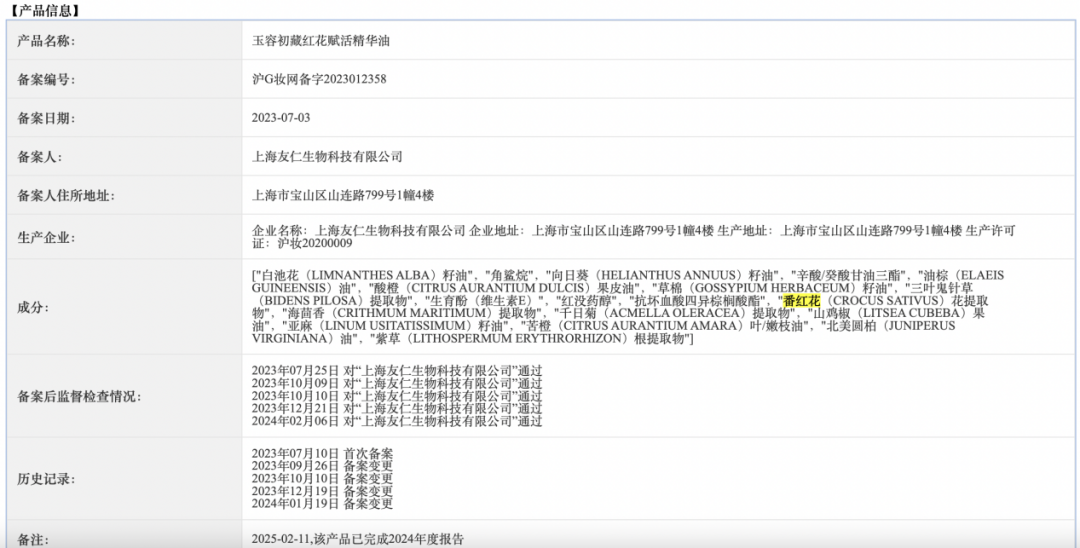Select the 备案人住所地址 label
Image resolution: width=1080 pixels, height=548 pixels.
click(65, 196)
